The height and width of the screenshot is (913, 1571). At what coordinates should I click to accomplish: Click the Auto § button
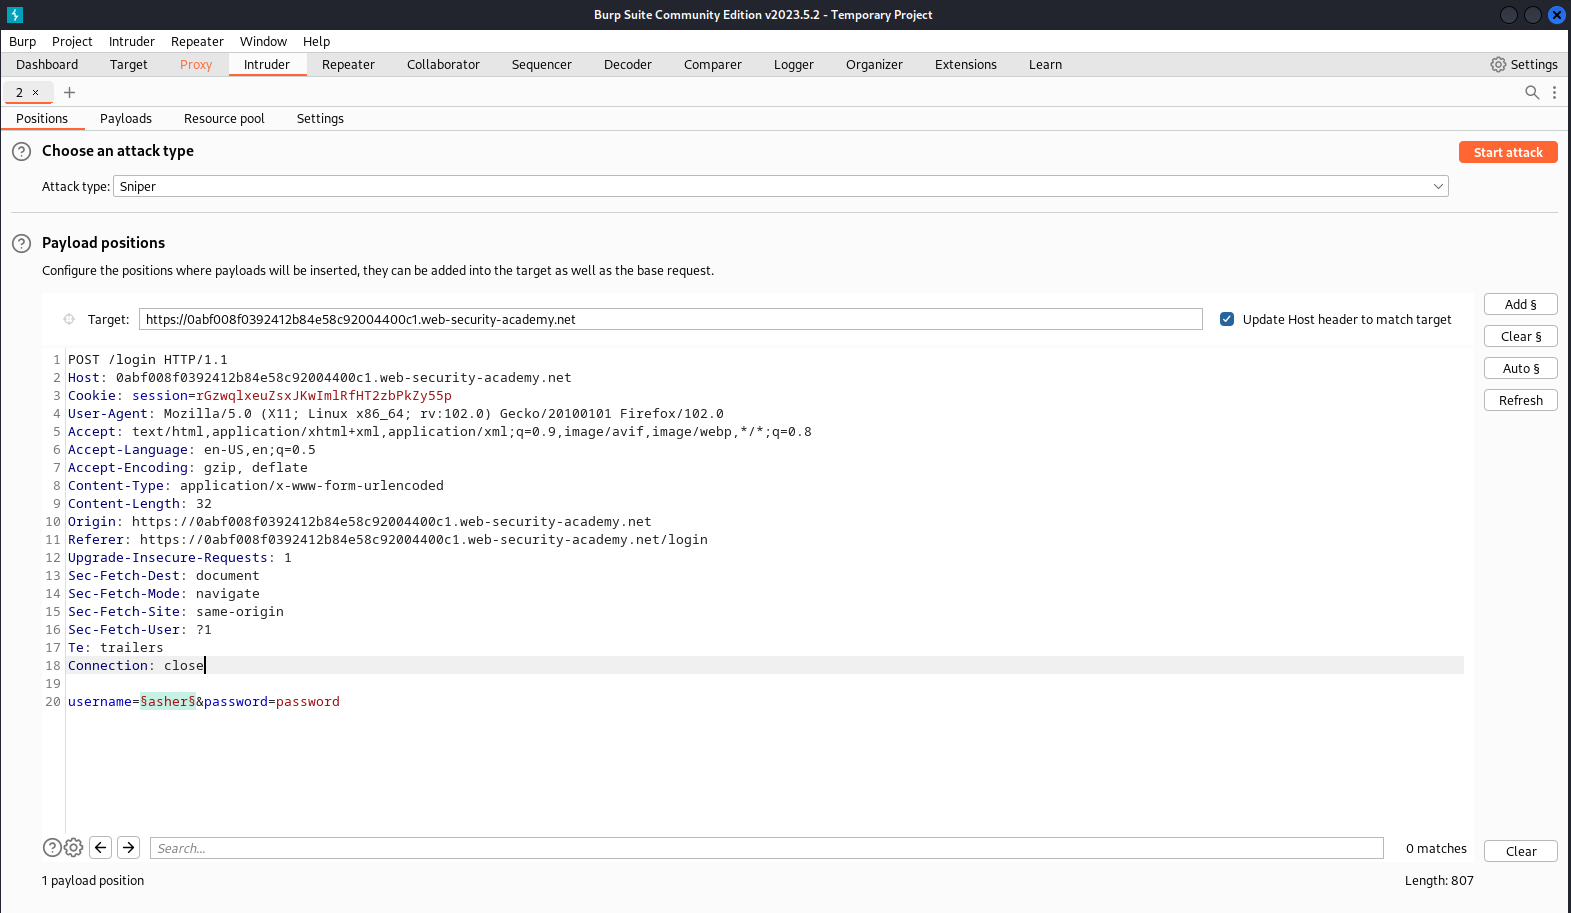click(x=1521, y=368)
